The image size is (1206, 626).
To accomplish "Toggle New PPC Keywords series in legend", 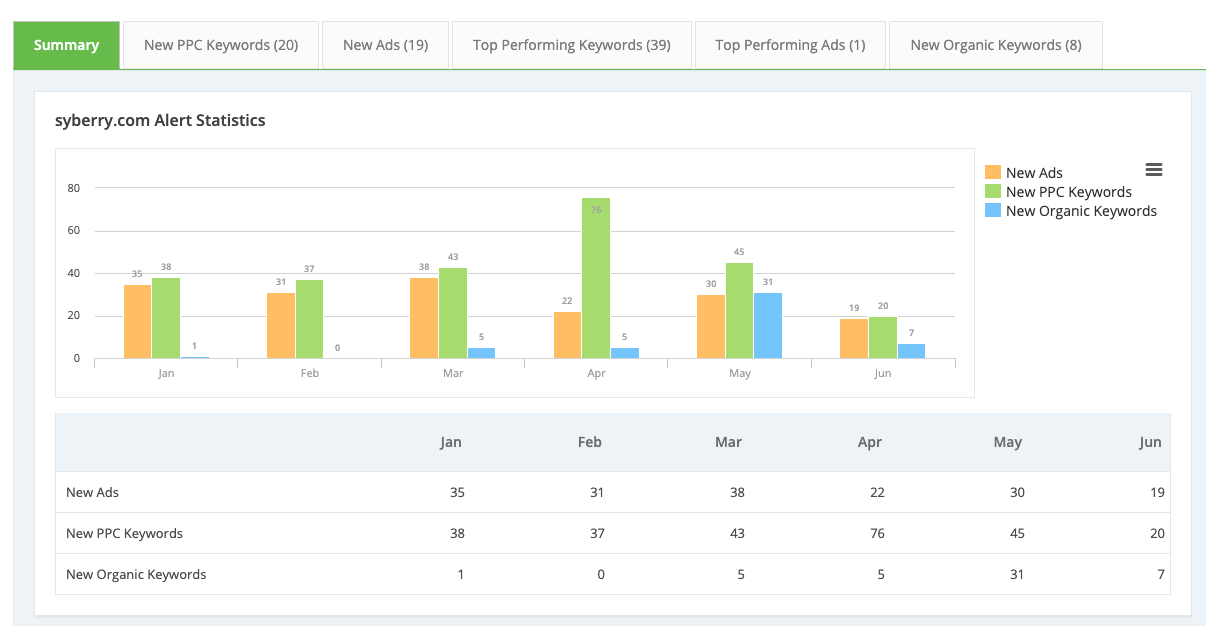I will pyautogui.click(x=1068, y=192).
